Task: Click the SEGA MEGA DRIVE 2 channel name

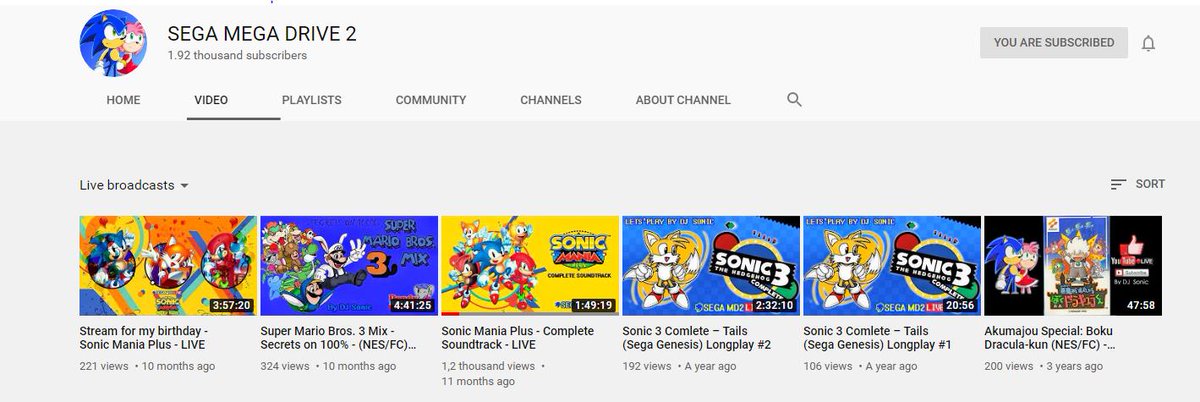Action: click(262, 34)
